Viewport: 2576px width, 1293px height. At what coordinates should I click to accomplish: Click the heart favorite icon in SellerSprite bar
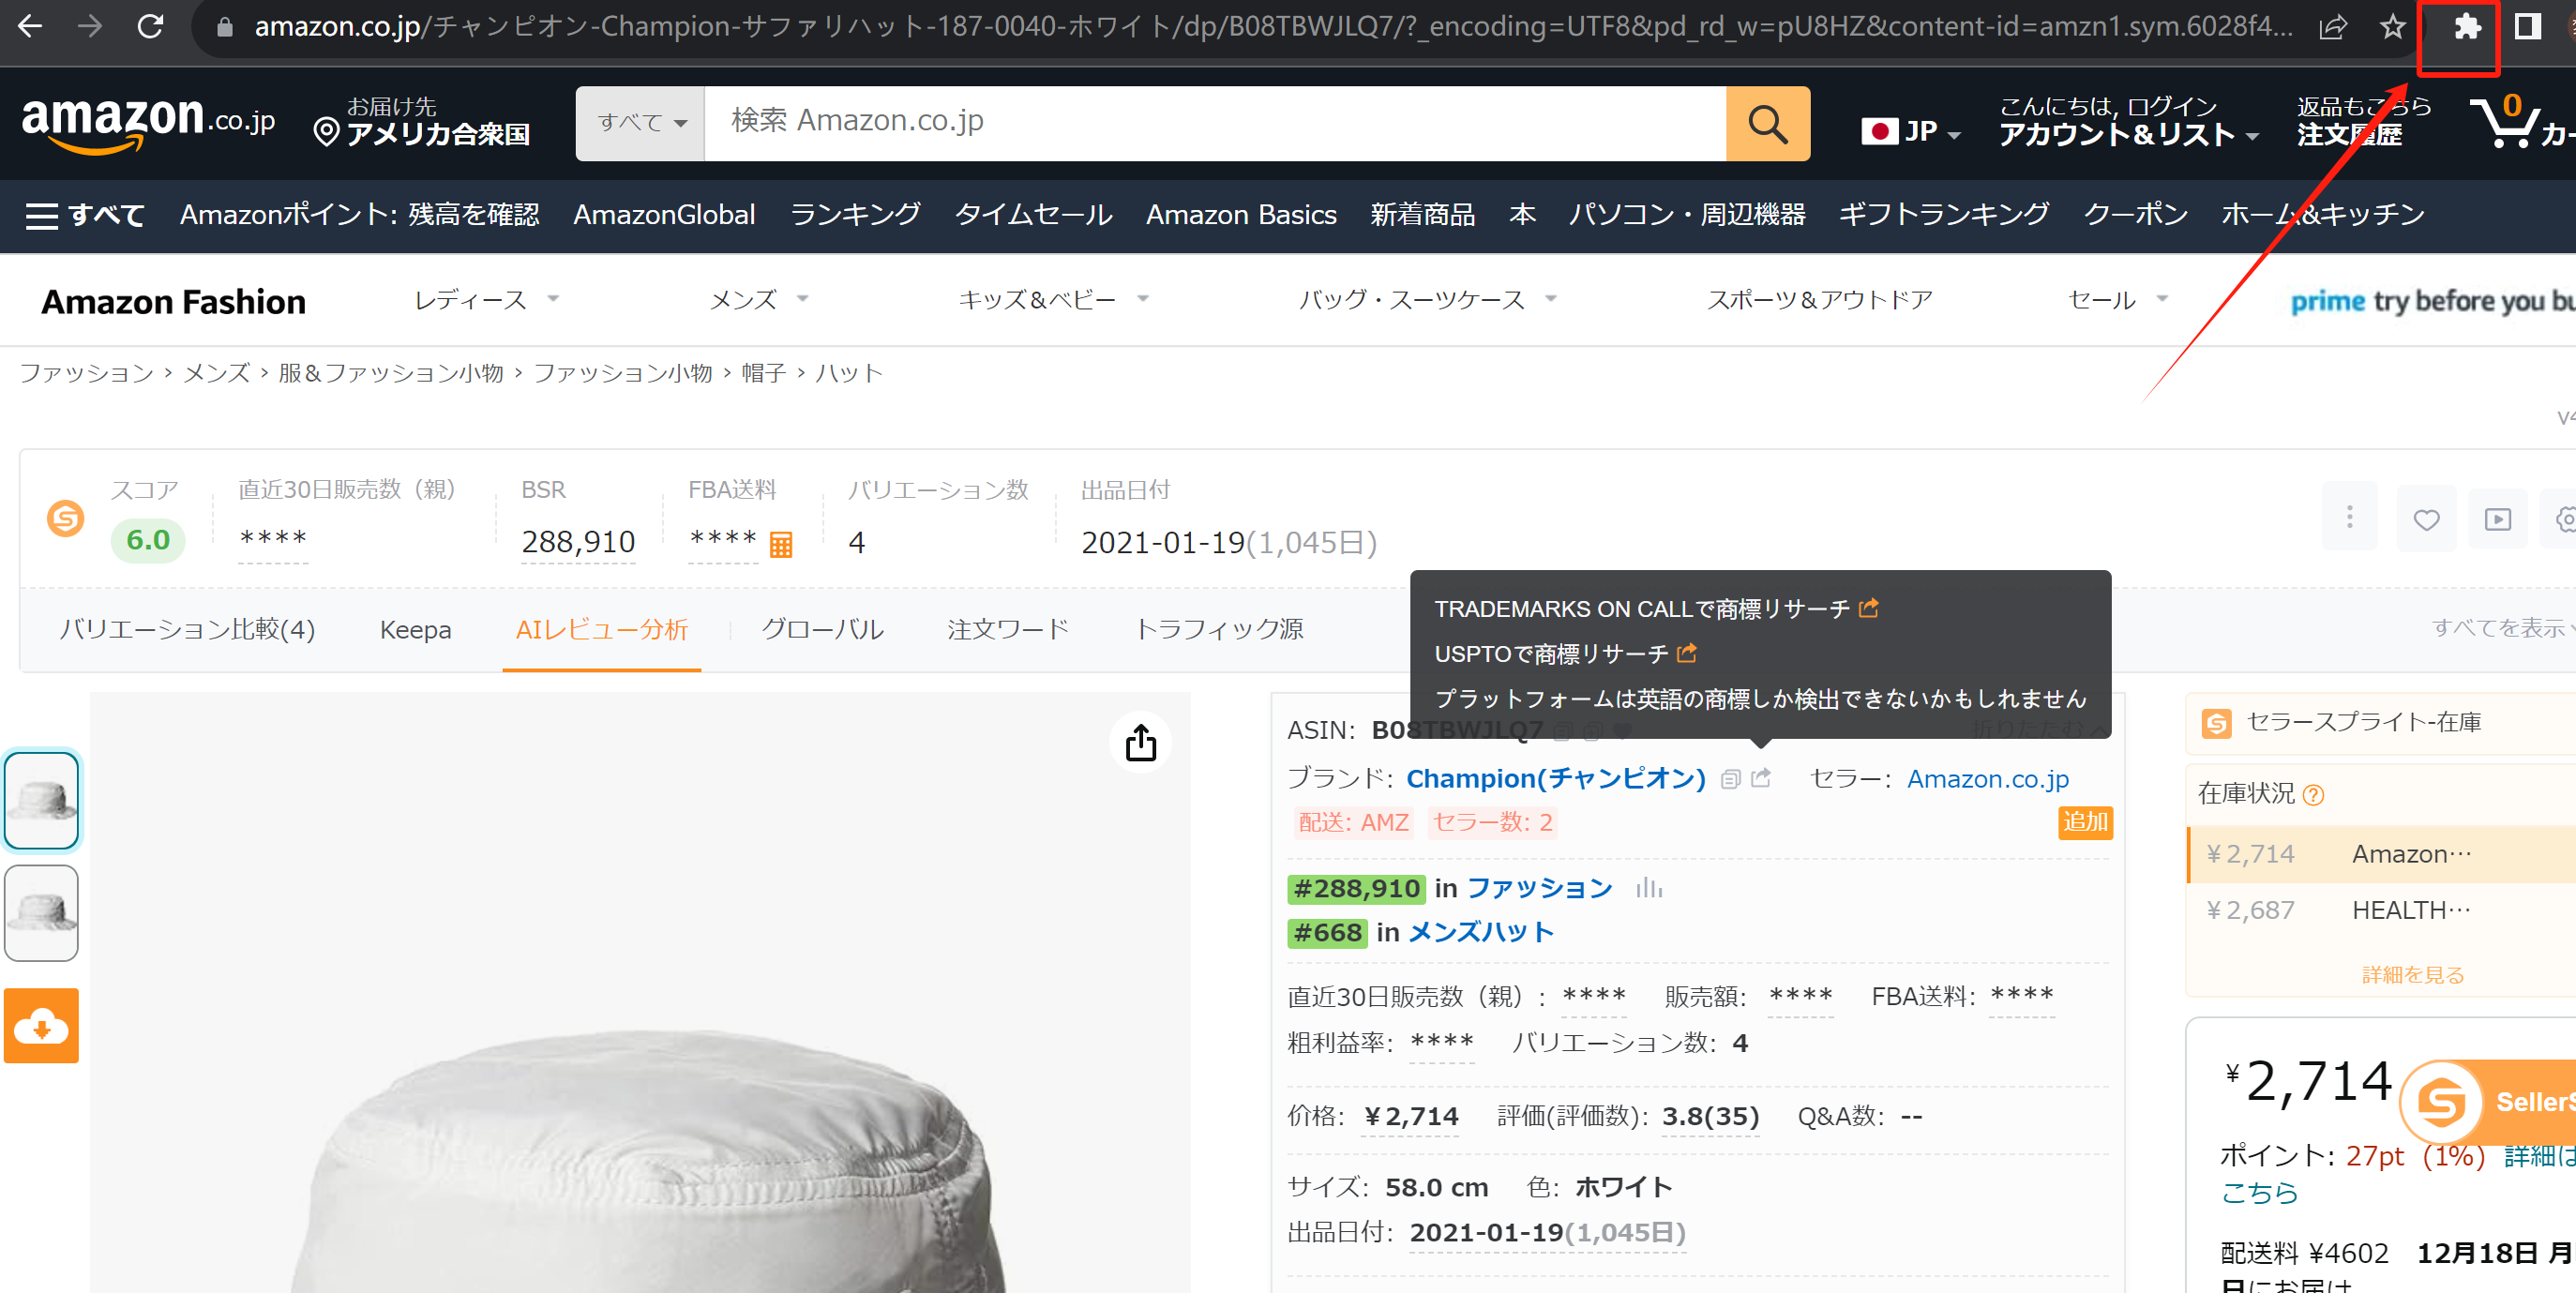(2426, 519)
